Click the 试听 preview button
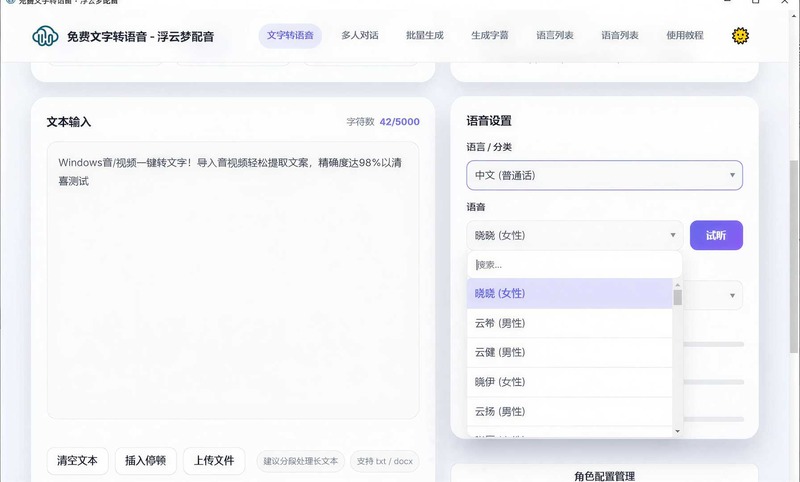This screenshot has width=800, height=482. [716, 235]
